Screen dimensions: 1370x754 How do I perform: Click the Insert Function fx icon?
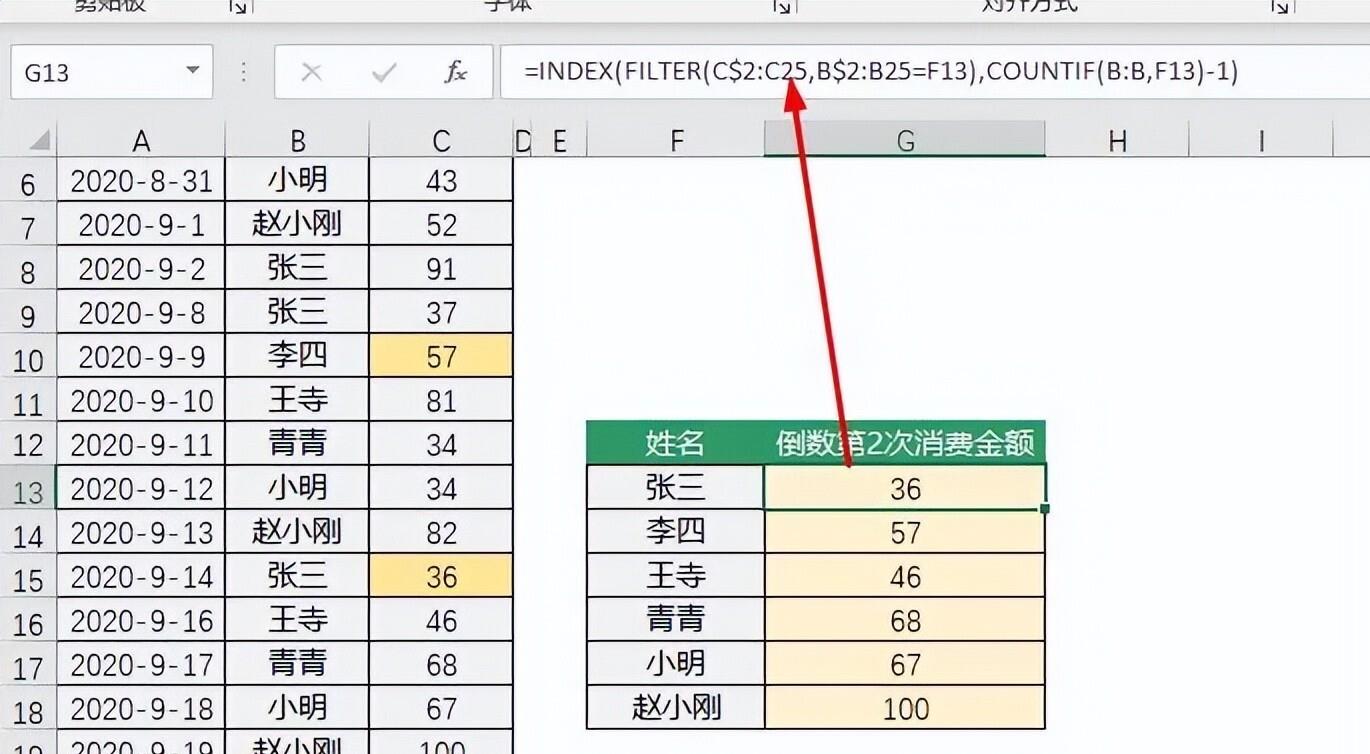[x=455, y=72]
